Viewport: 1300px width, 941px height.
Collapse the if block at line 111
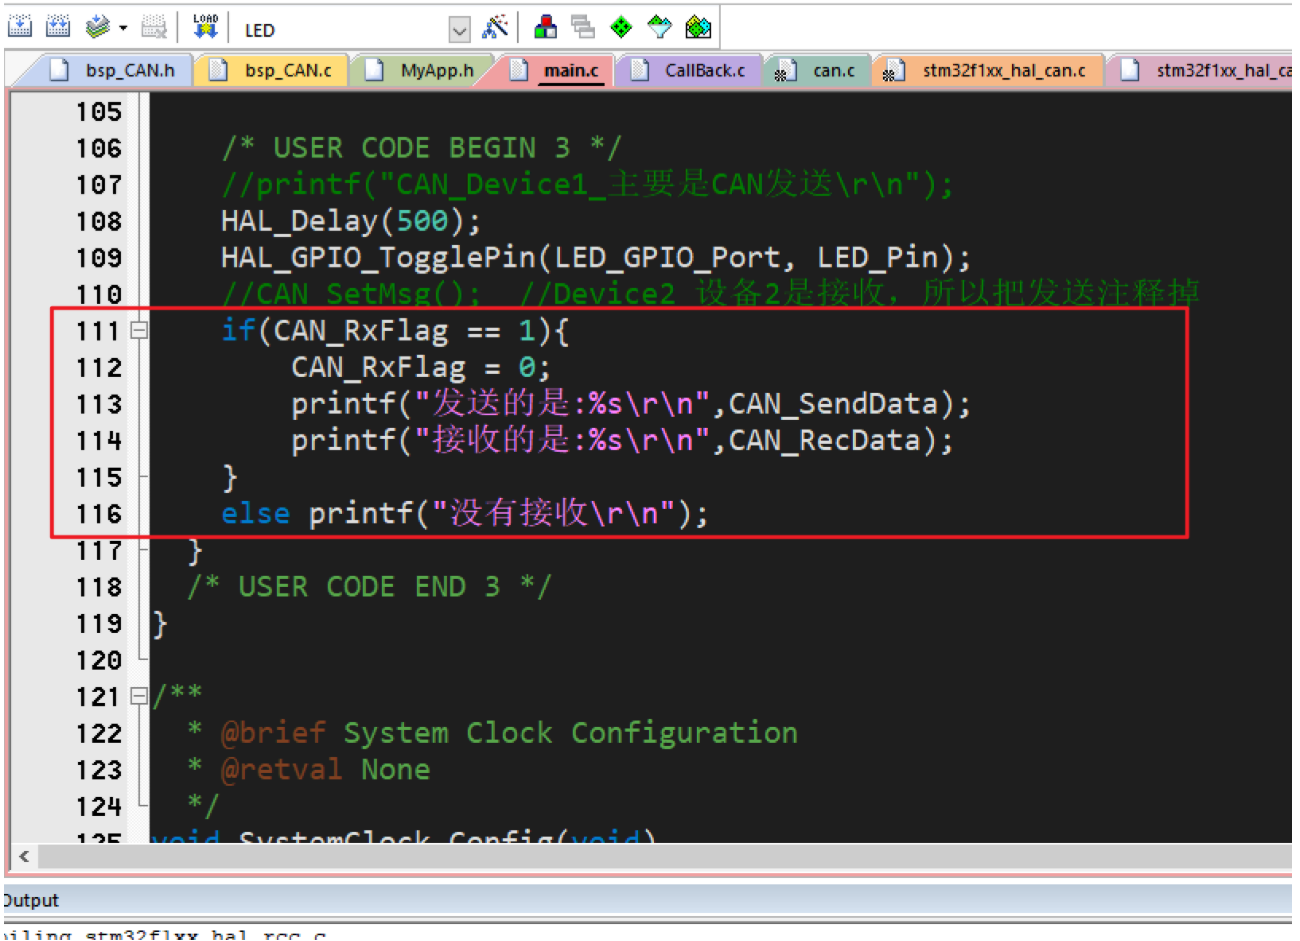(x=139, y=329)
